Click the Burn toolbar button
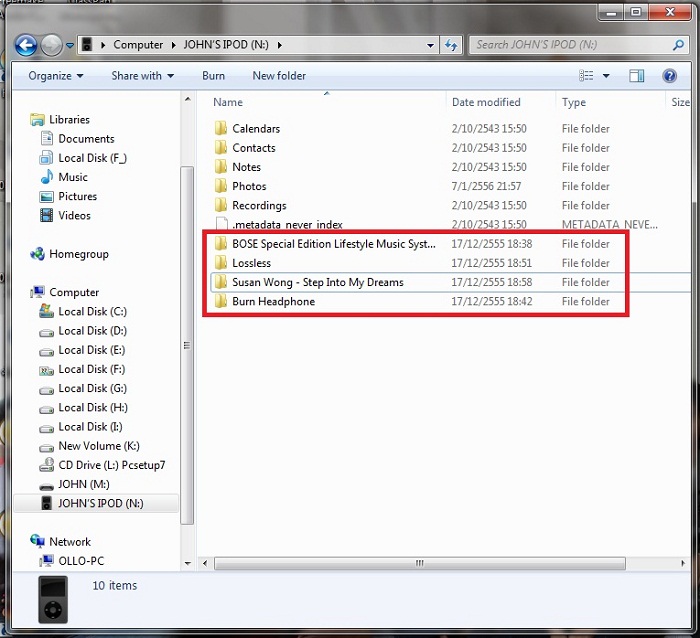Image resolution: width=700 pixels, height=638 pixels. [213, 76]
